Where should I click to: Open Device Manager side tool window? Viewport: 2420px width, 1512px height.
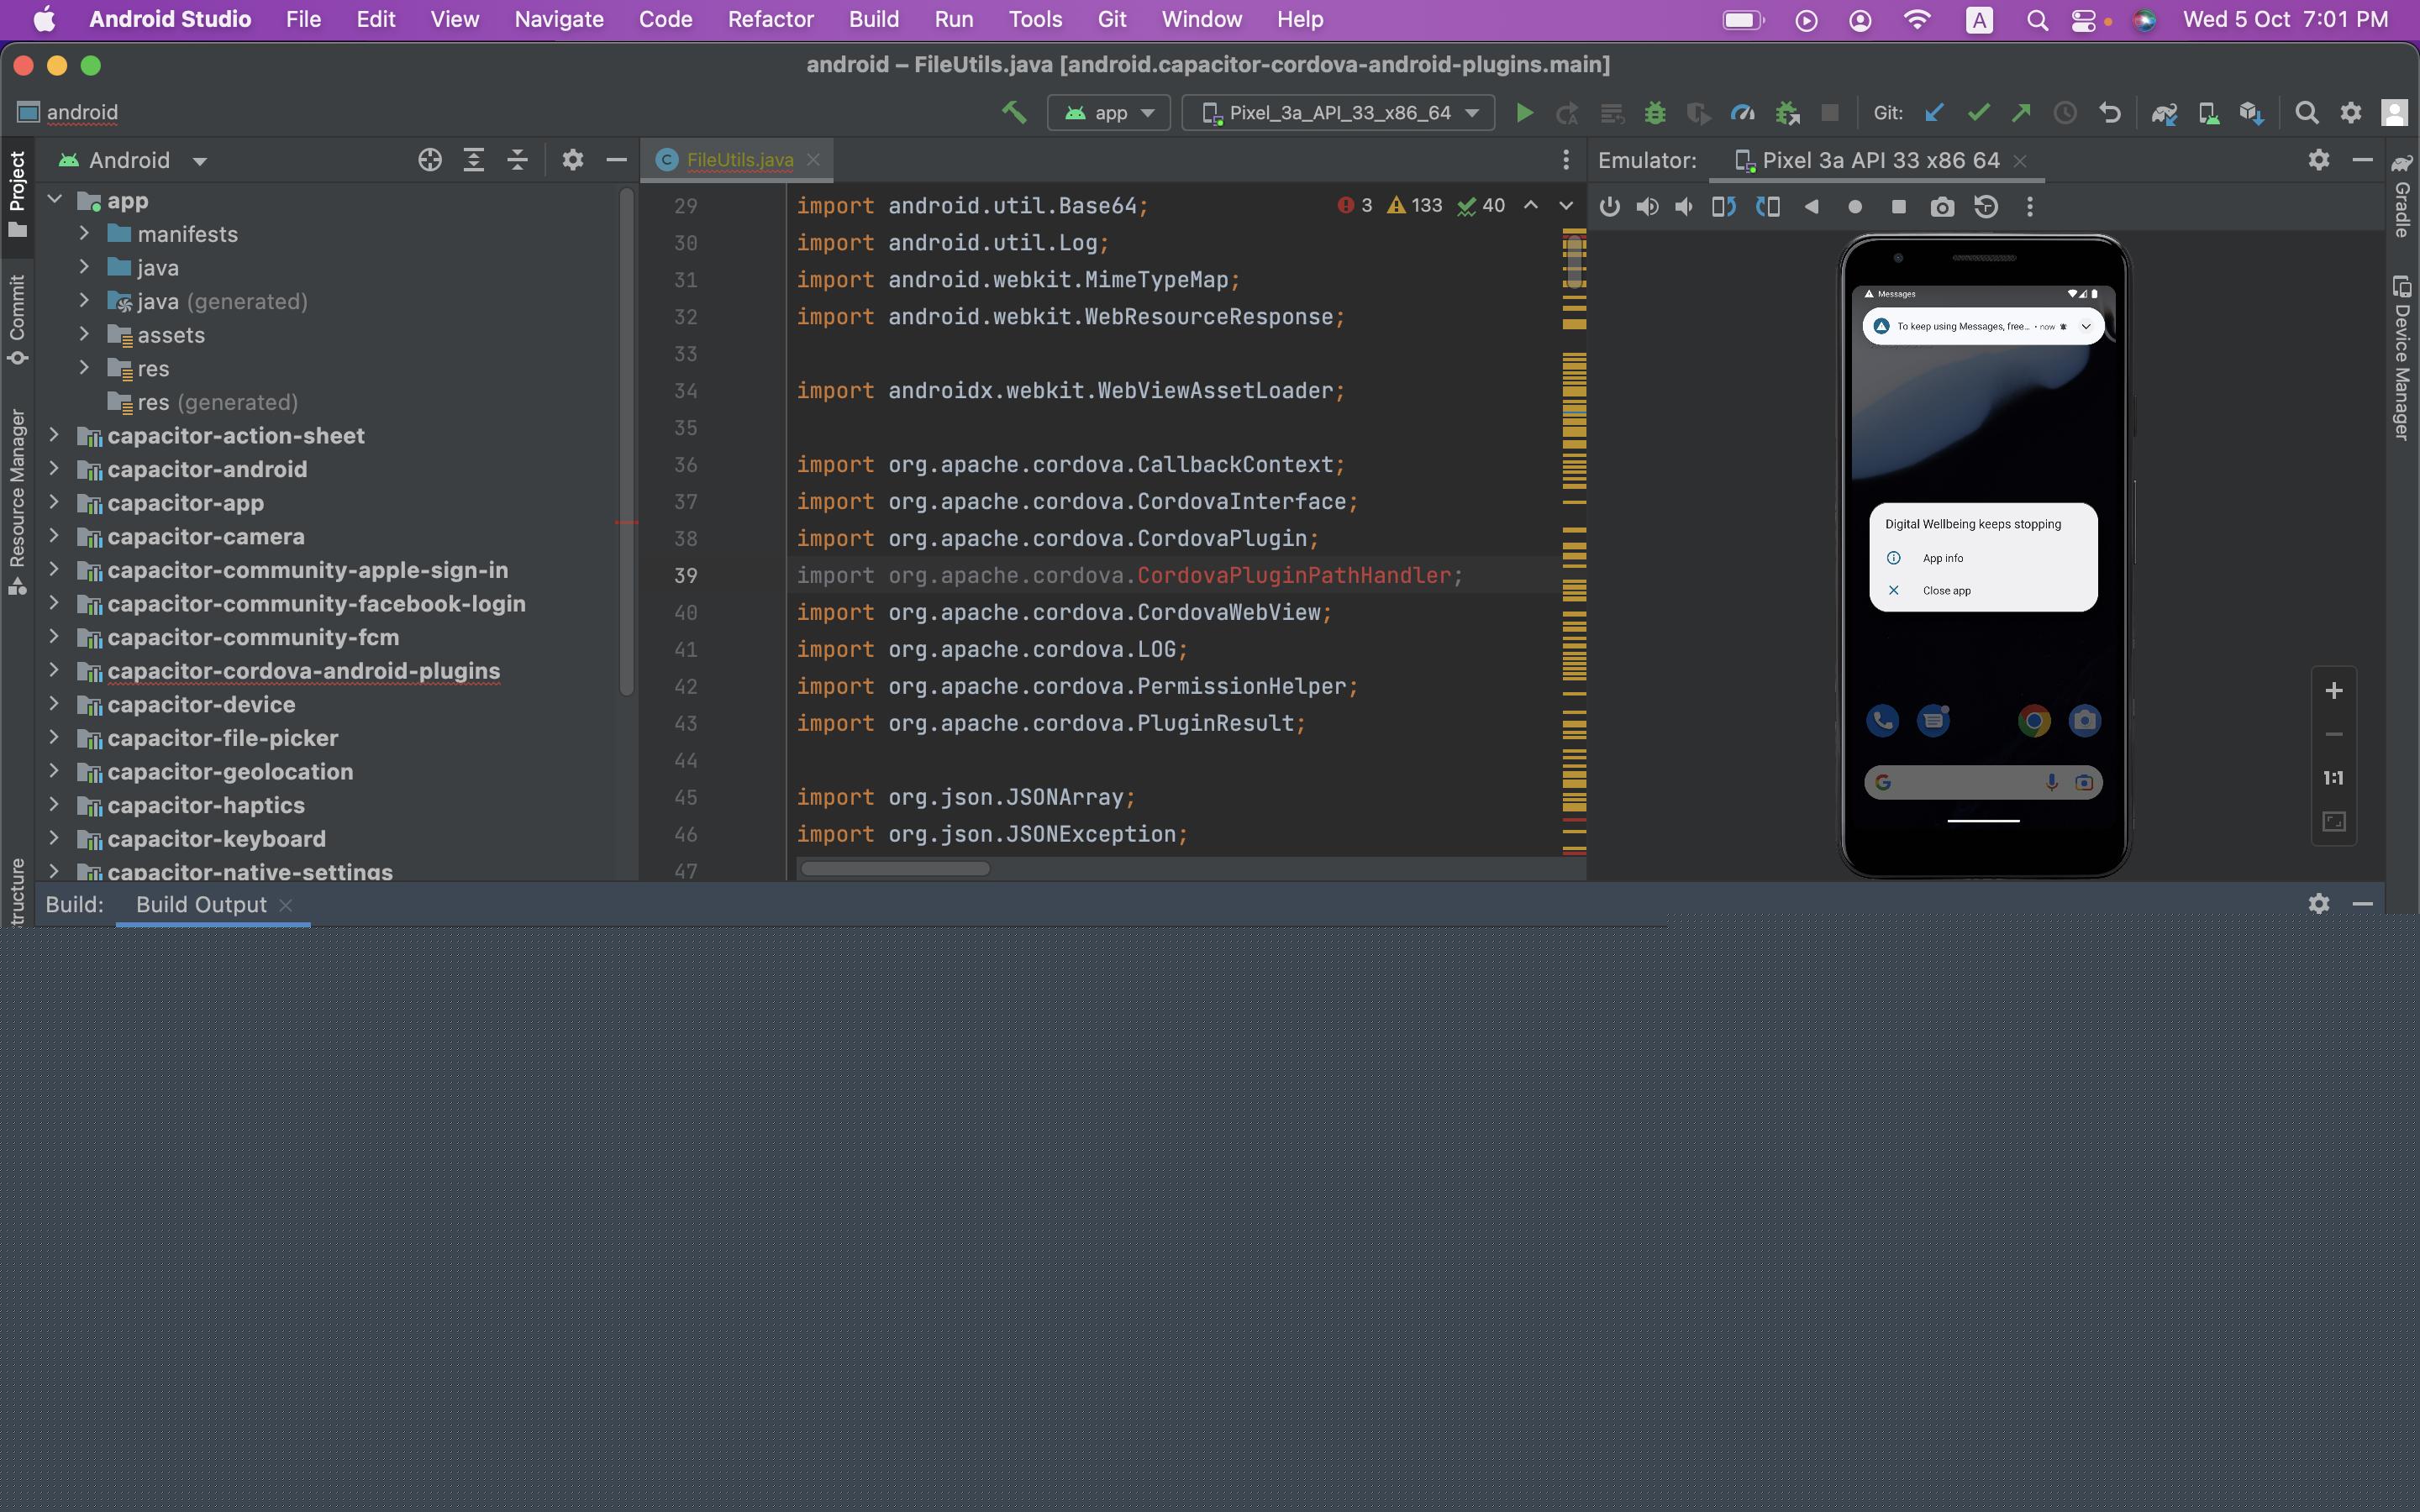click(2402, 358)
